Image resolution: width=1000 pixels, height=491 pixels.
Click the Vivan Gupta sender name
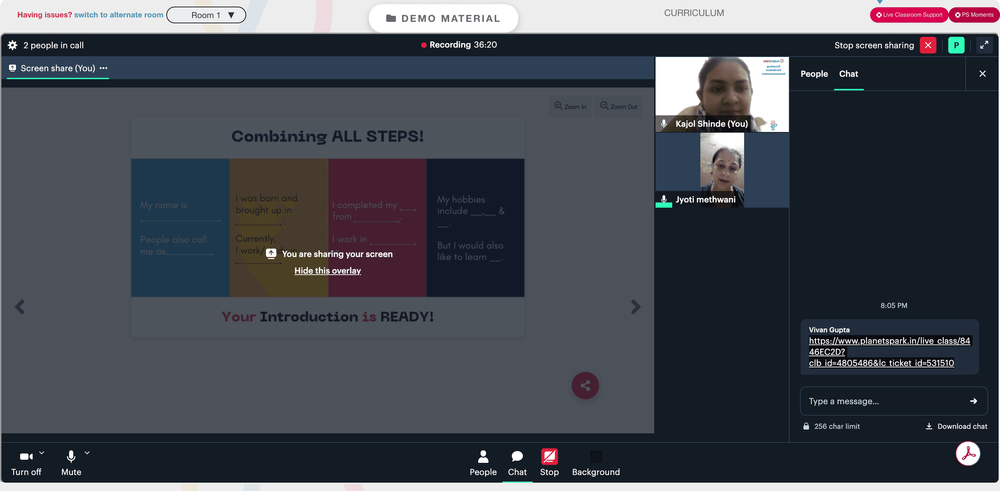coord(829,330)
